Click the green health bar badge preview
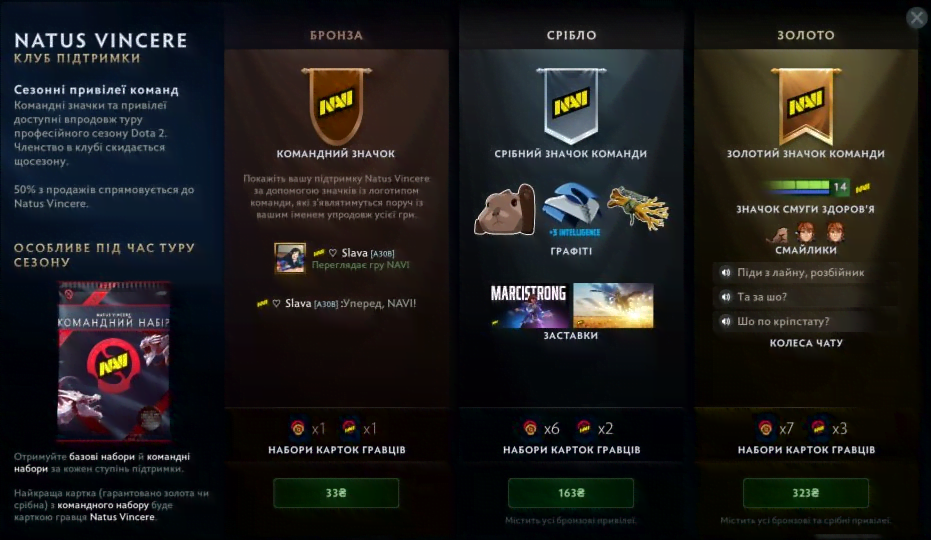The image size is (931, 540). 807,188
